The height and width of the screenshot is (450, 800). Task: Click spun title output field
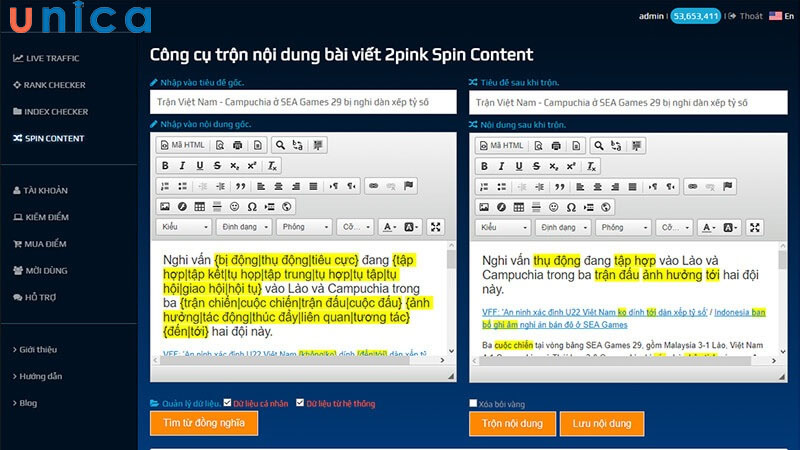(x=628, y=103)
